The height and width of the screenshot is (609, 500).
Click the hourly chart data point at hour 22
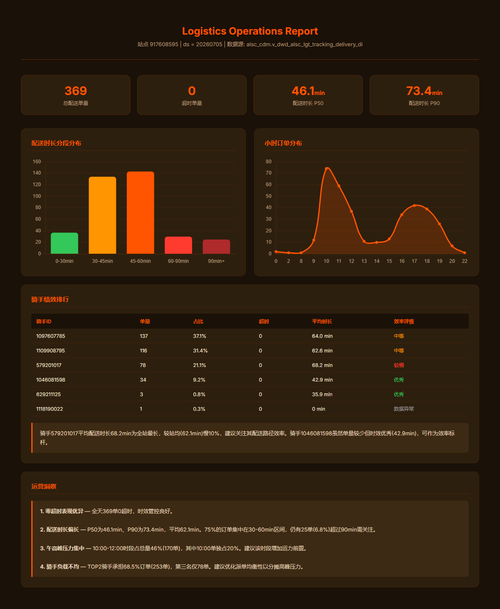pos(465,252)
